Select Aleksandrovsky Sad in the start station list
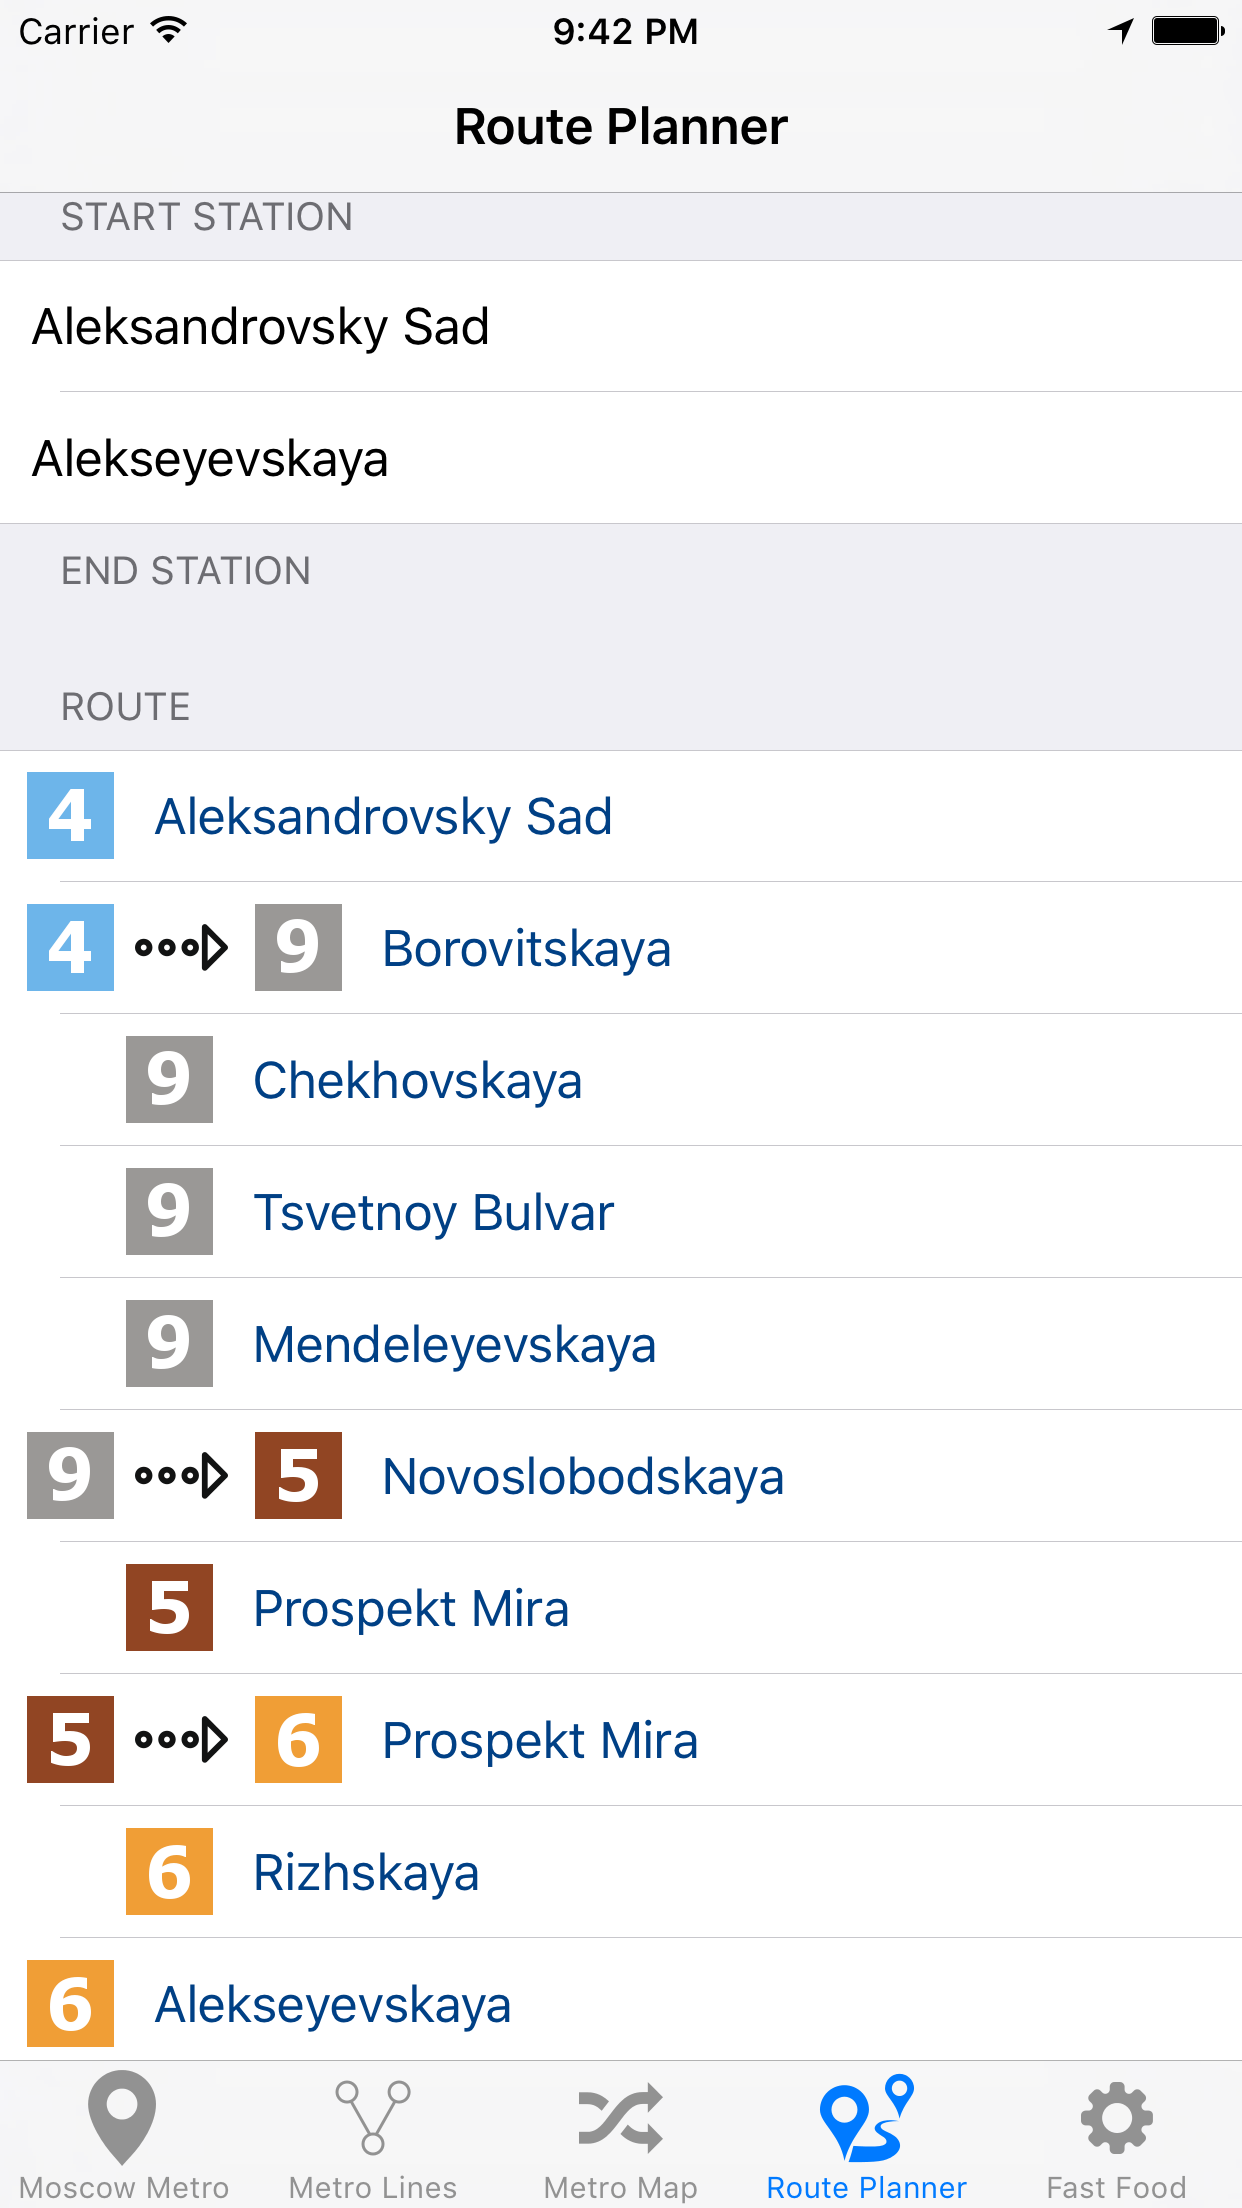Viewport: 1242px width, 2208px height. click(x=621, y=326)
